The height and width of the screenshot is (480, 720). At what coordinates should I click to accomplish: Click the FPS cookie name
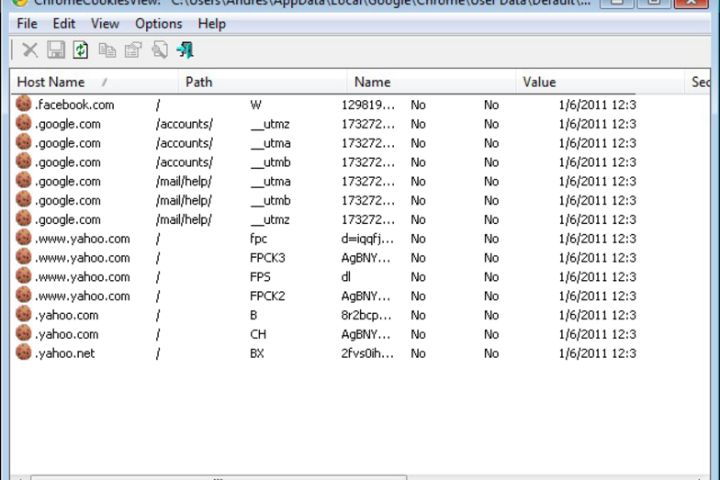pos(260,277)
